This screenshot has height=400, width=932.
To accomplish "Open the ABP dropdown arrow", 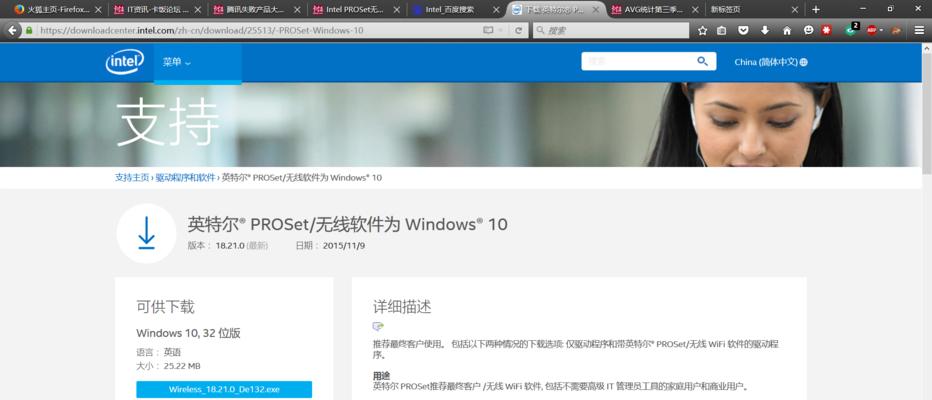I will click(881, 30).
